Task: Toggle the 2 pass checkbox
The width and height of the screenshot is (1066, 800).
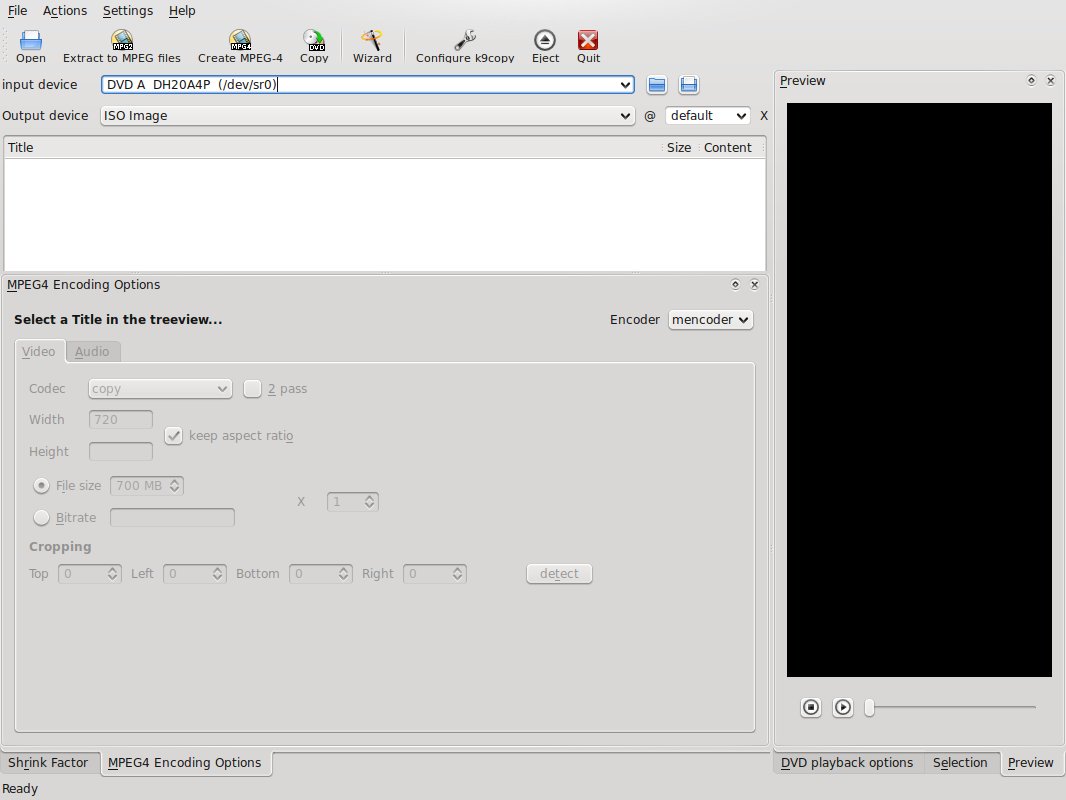Action: pyautogui.click(x=252, y=389)
